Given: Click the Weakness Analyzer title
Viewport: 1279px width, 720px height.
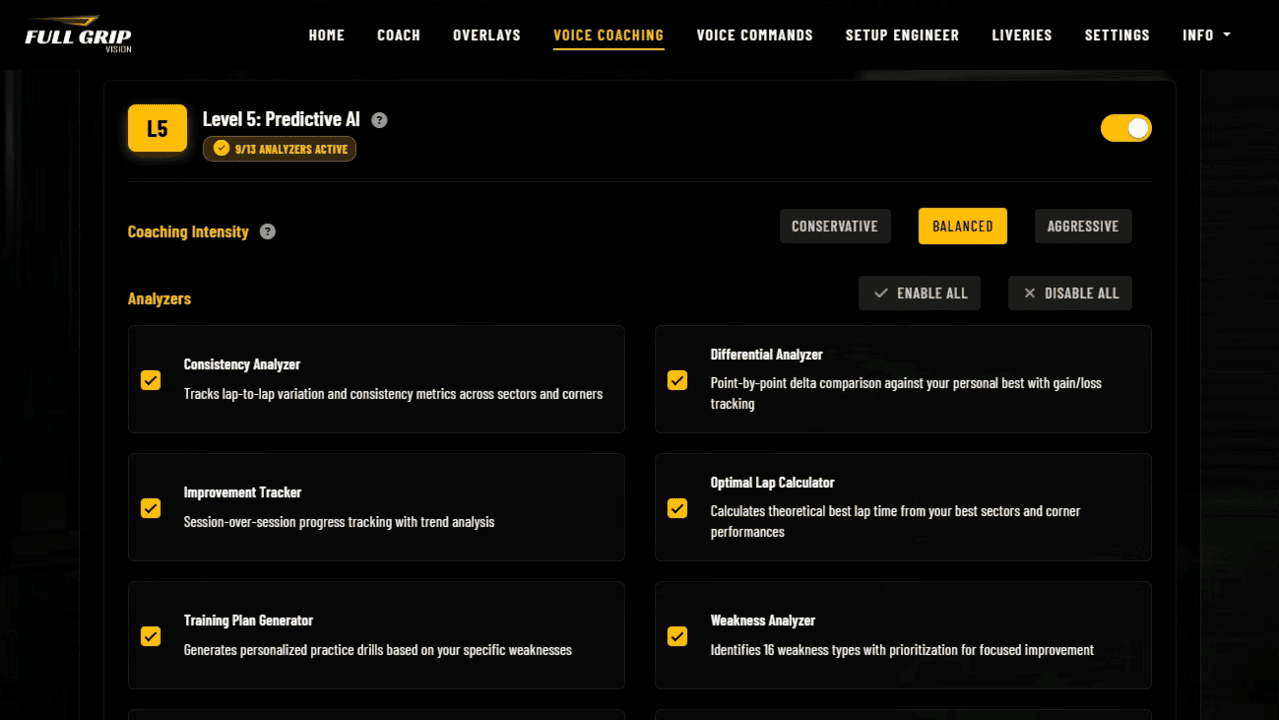Looking at the screenshot, I should coord(763,621).
